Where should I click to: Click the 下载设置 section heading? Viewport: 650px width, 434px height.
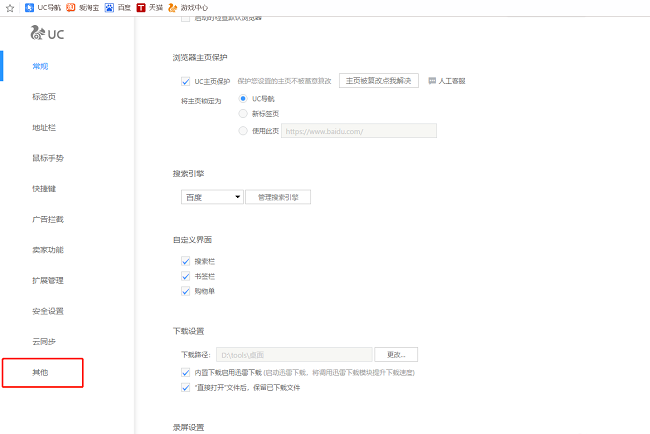tap(188, 331)
